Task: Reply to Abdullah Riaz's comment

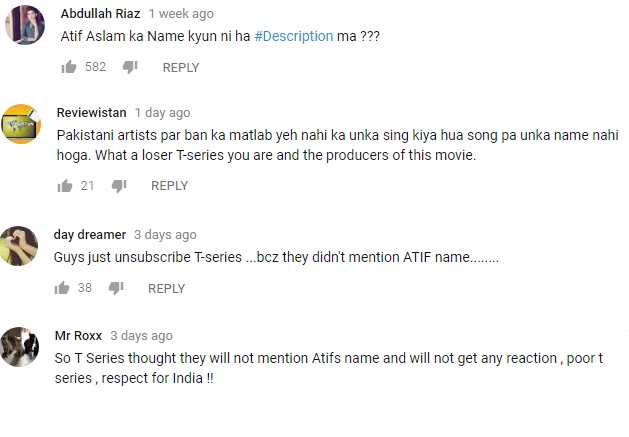Action: coord(181,67)
